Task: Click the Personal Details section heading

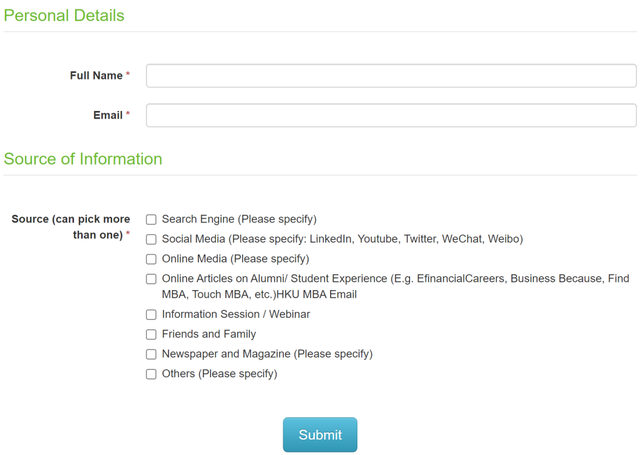Action: click(64, 16)
